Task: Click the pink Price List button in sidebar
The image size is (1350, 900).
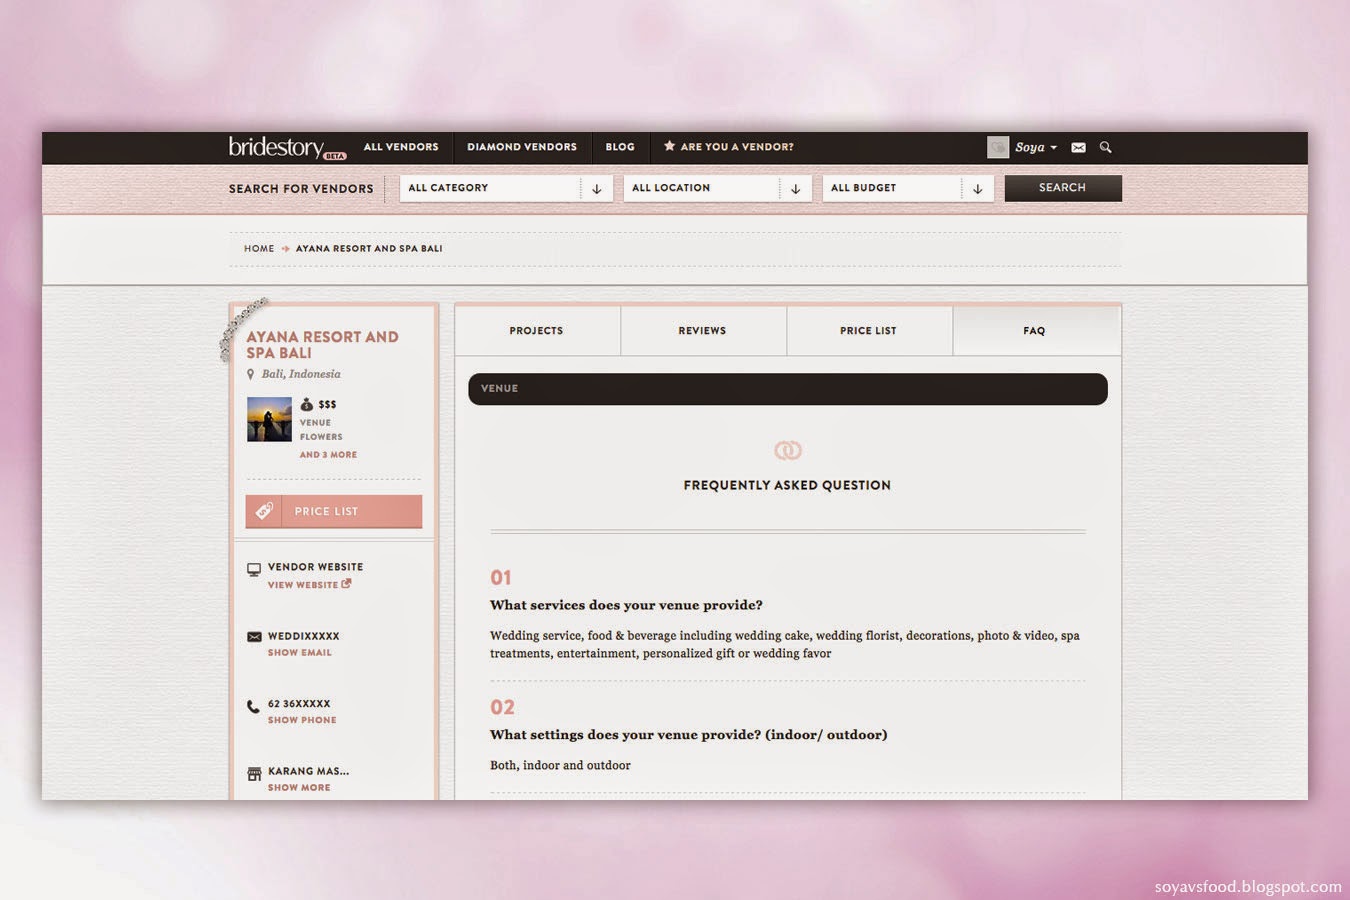Action: point(334,511)
